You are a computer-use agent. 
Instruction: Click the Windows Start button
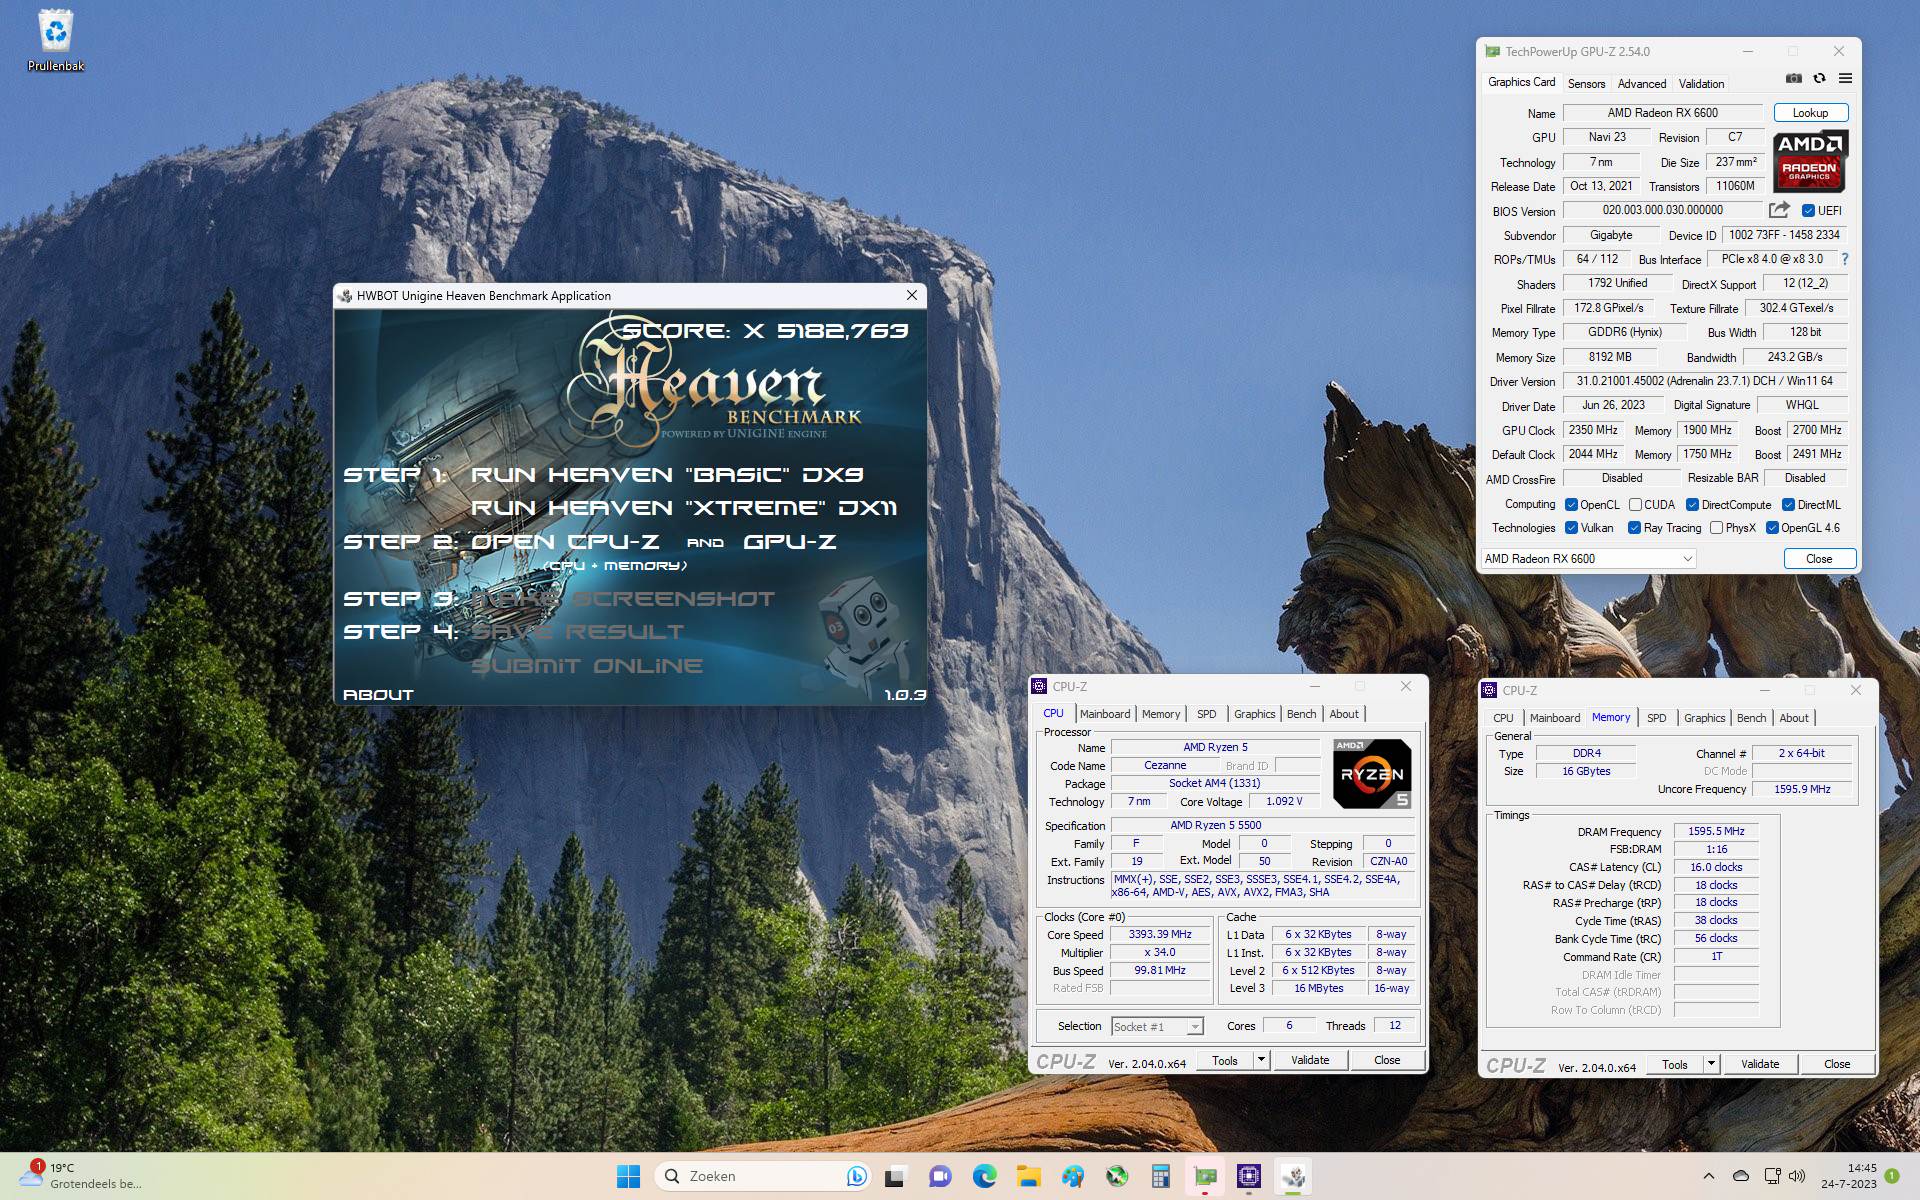628,1176
